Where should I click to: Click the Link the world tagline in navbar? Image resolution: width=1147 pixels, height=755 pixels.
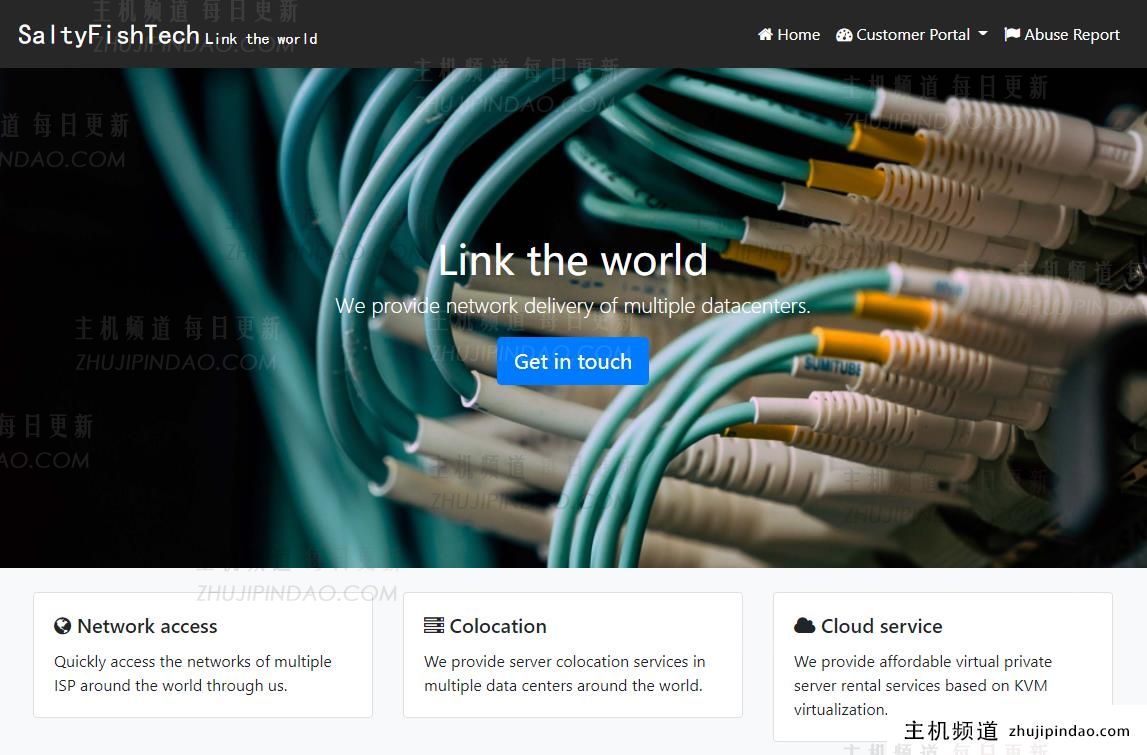[x=261, y=39]
